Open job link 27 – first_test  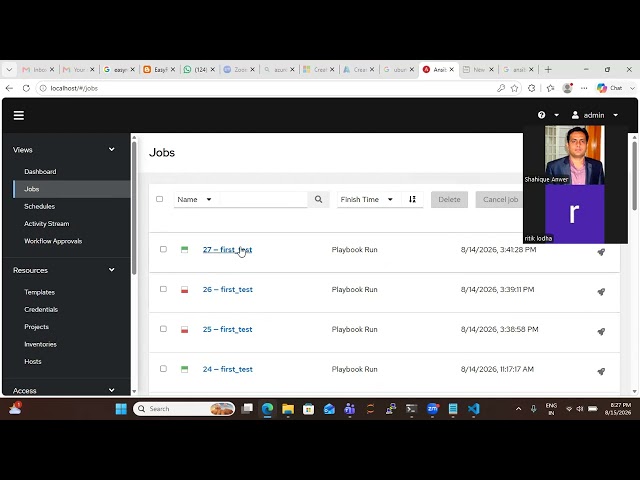[227, 249]
